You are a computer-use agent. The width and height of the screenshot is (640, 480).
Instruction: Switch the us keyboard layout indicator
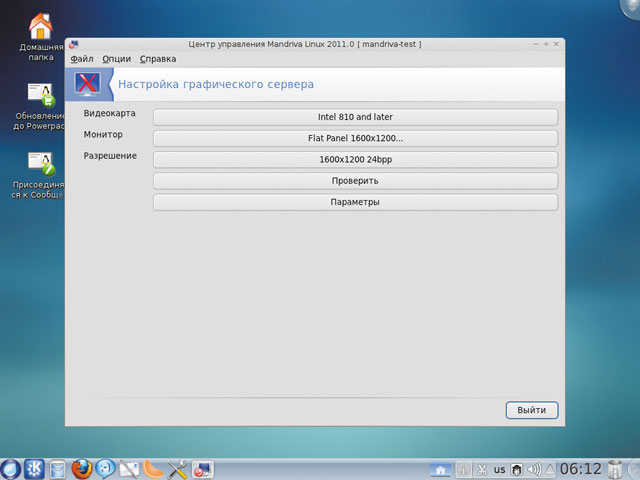tap(499, 470)
